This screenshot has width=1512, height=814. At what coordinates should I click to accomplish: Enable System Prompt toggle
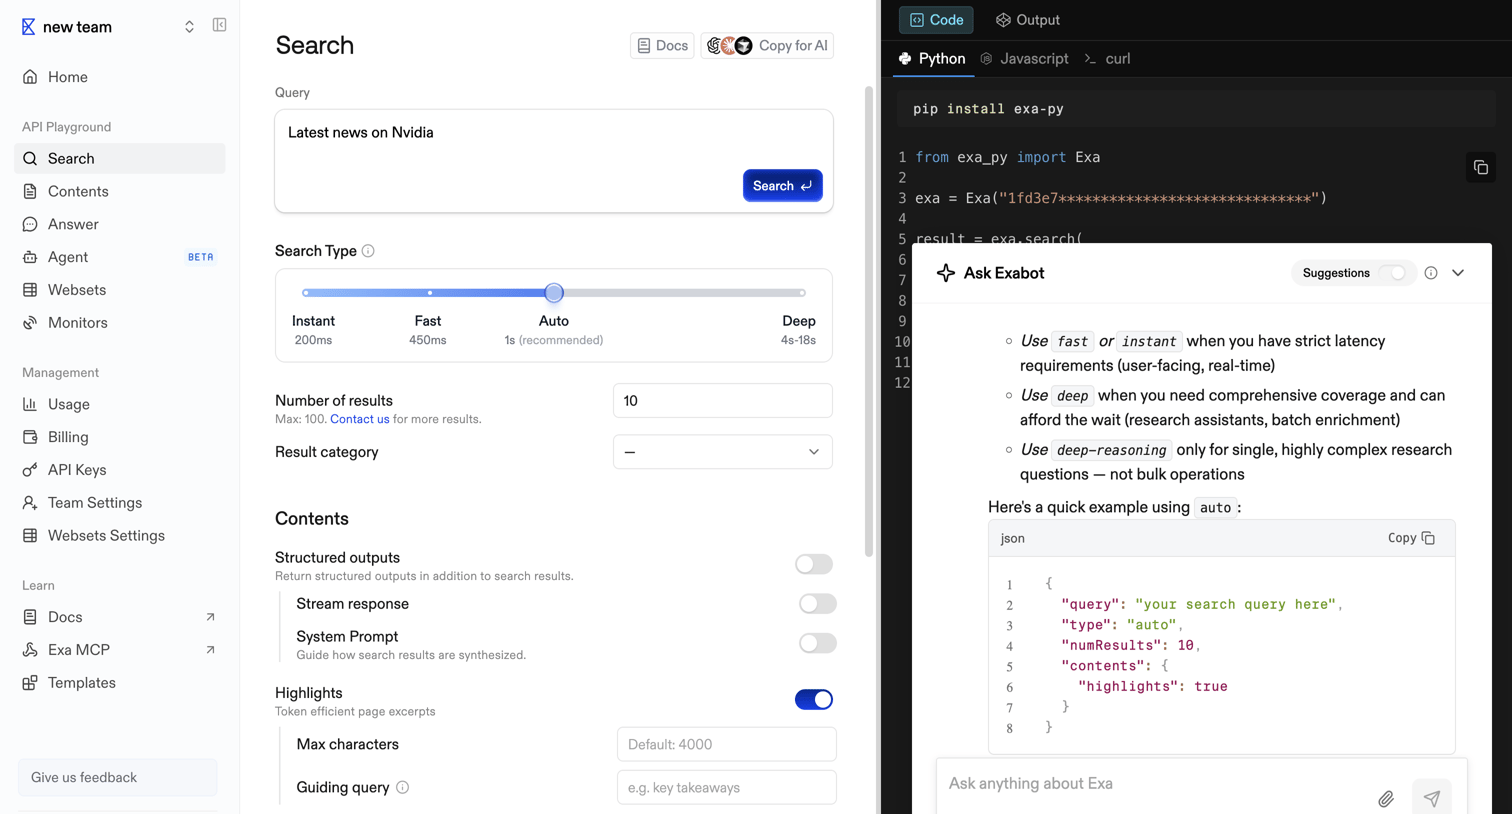tap(817, 643)
